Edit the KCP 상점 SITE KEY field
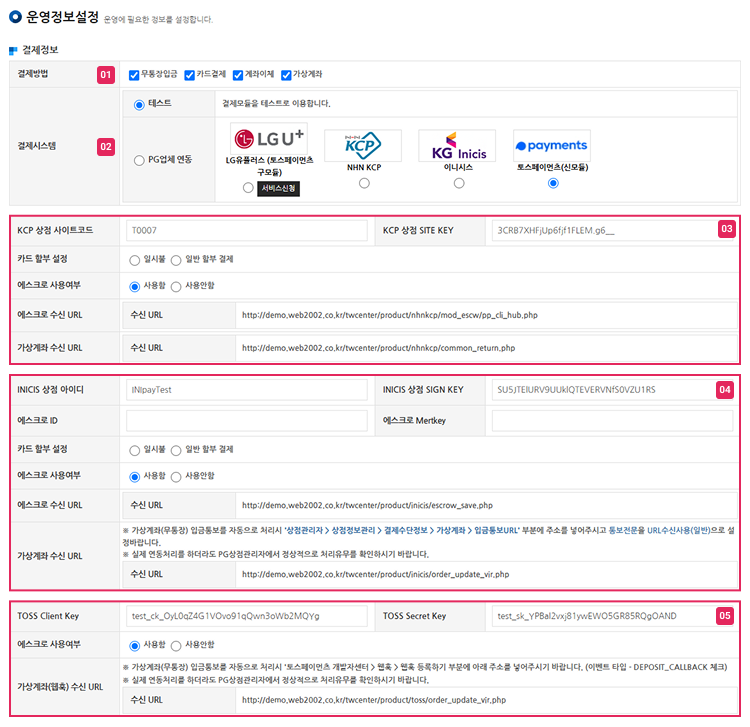Viewport: 750px width, 727px height. [612, 231]
